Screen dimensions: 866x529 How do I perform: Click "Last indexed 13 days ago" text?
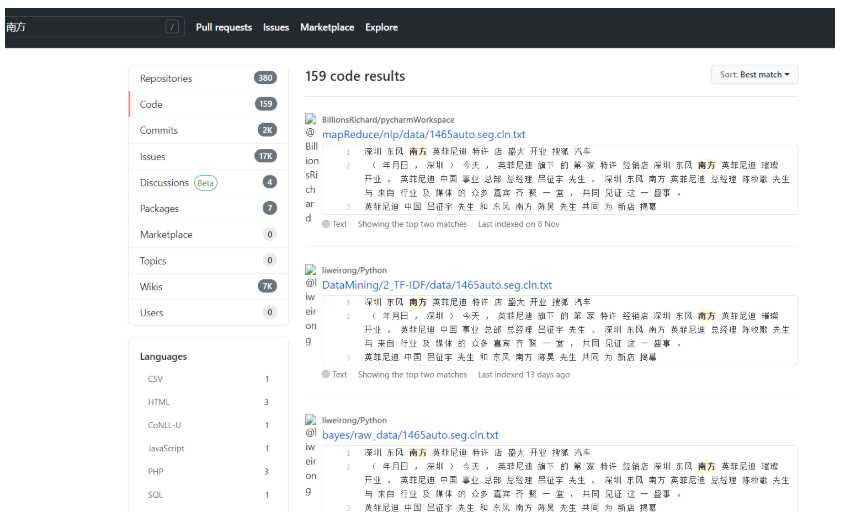[x=524, y=374]
